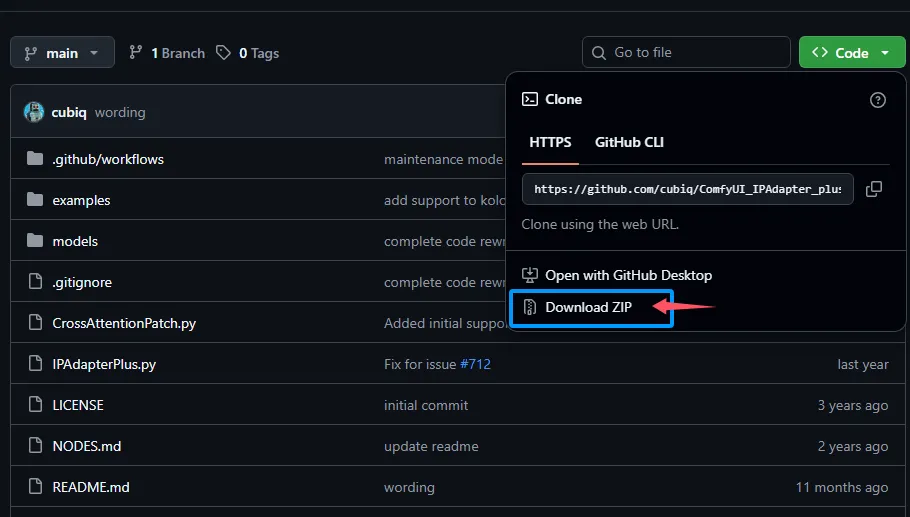Click 'Clone using the web URL.' text
Viewport: 910px width, 517px height.
600,224
